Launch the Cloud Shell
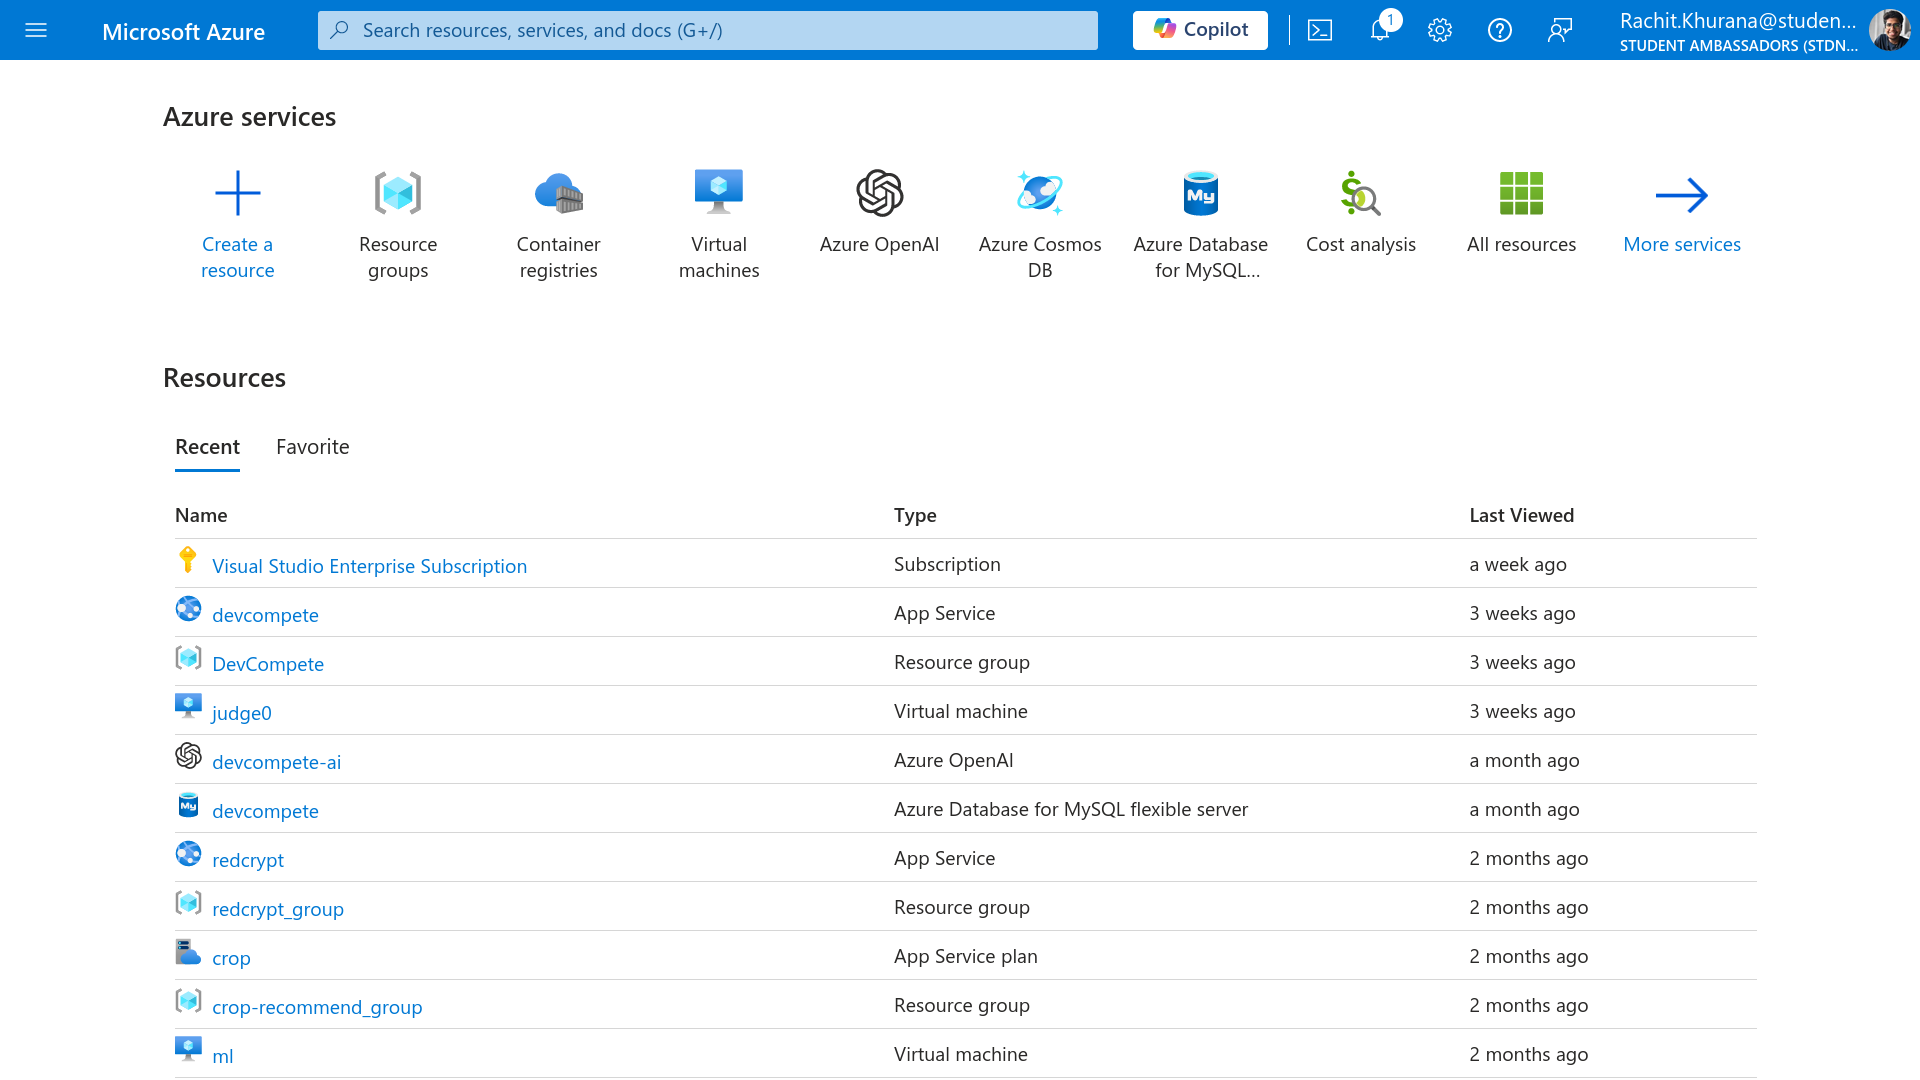 click(1320, 30)
